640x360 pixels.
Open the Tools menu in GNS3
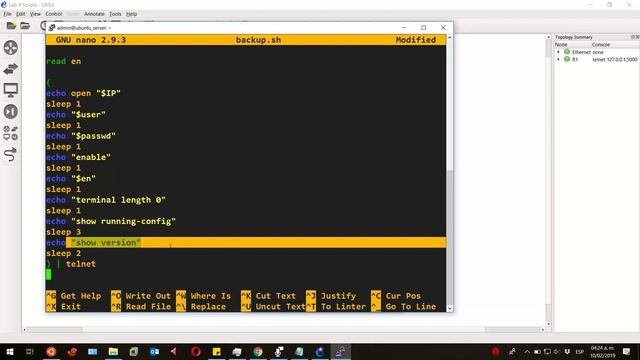[x=115, y=14]
